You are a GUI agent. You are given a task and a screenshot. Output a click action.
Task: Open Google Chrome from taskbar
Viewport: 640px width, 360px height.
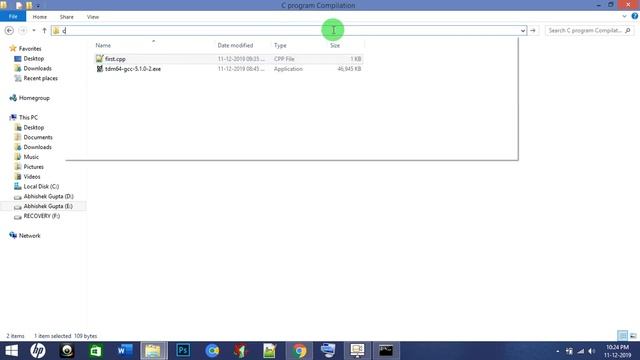click(x=299, y=351)
